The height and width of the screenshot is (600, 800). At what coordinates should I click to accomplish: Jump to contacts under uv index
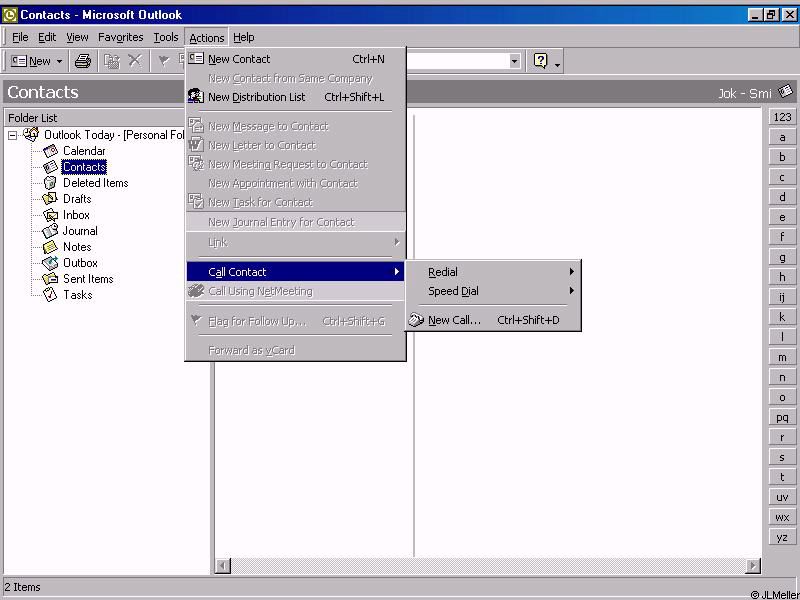(782, 497)
